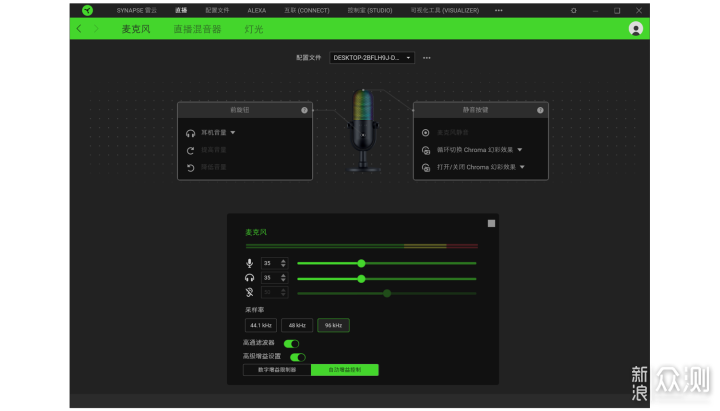
Task: Click the counter-clockwise 降低音量 rotate icon
Action: coord(191,168)
